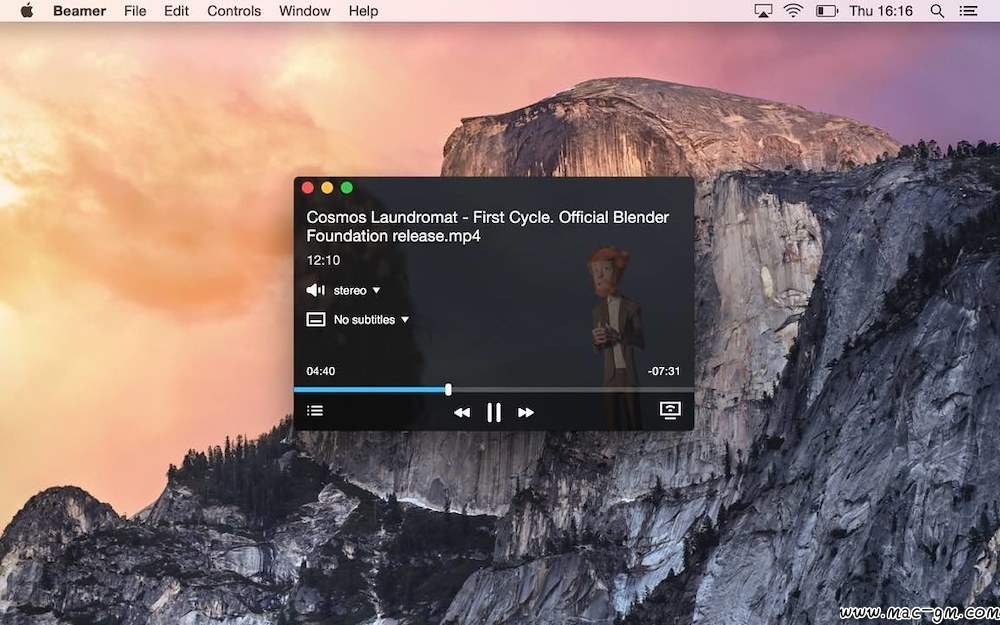Open the Help menu
This screenshot has height=625, width=1000.
[x=364, y=11]
